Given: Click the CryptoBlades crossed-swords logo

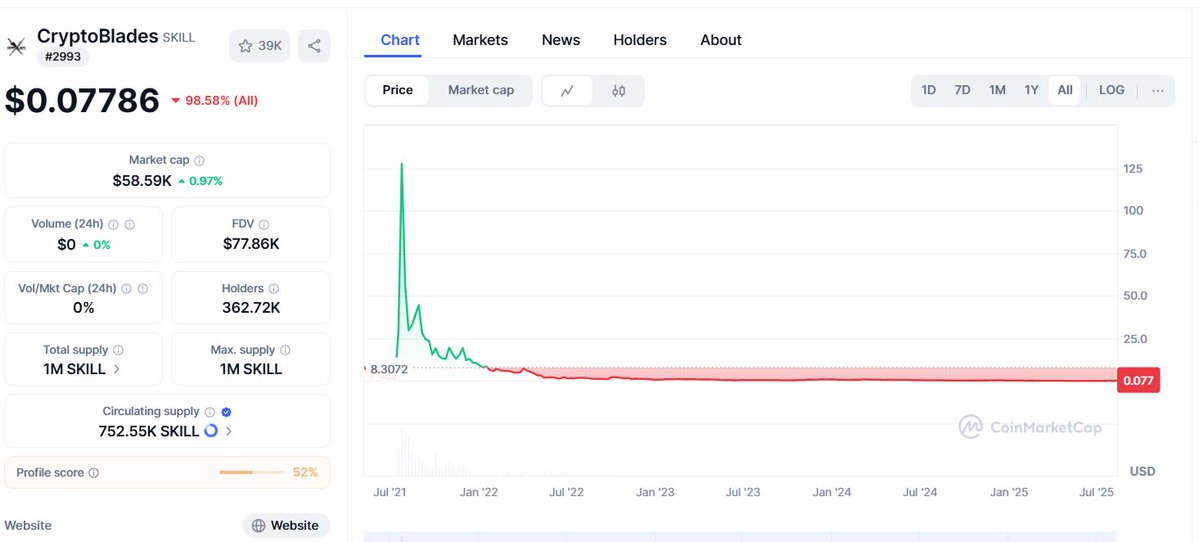Looking at the screenshot, I should pos(16,47).
